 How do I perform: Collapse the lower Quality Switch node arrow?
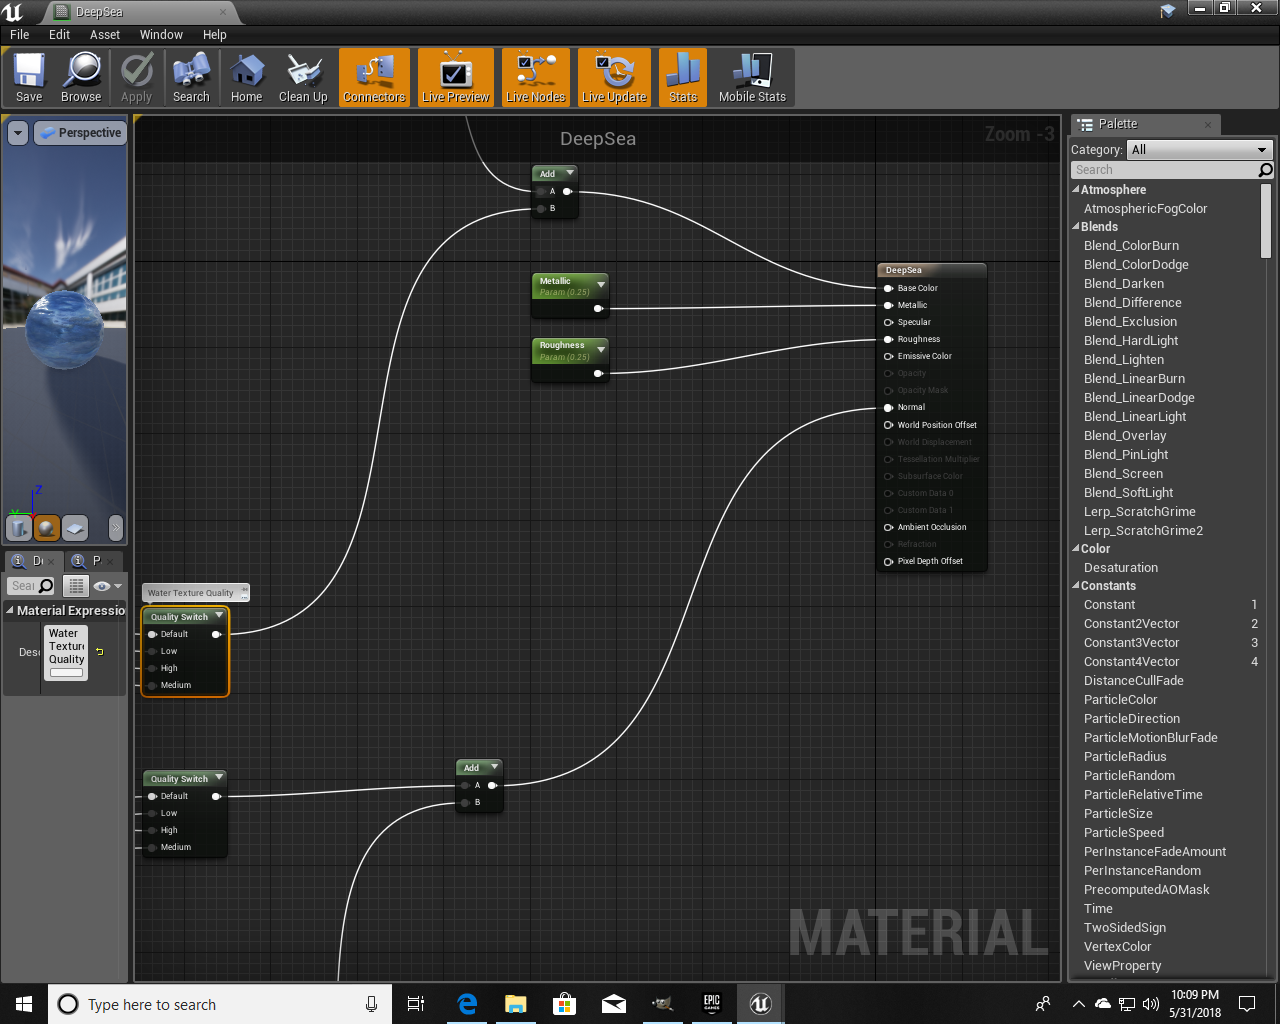pyautogui.click(x=219, y=778)
